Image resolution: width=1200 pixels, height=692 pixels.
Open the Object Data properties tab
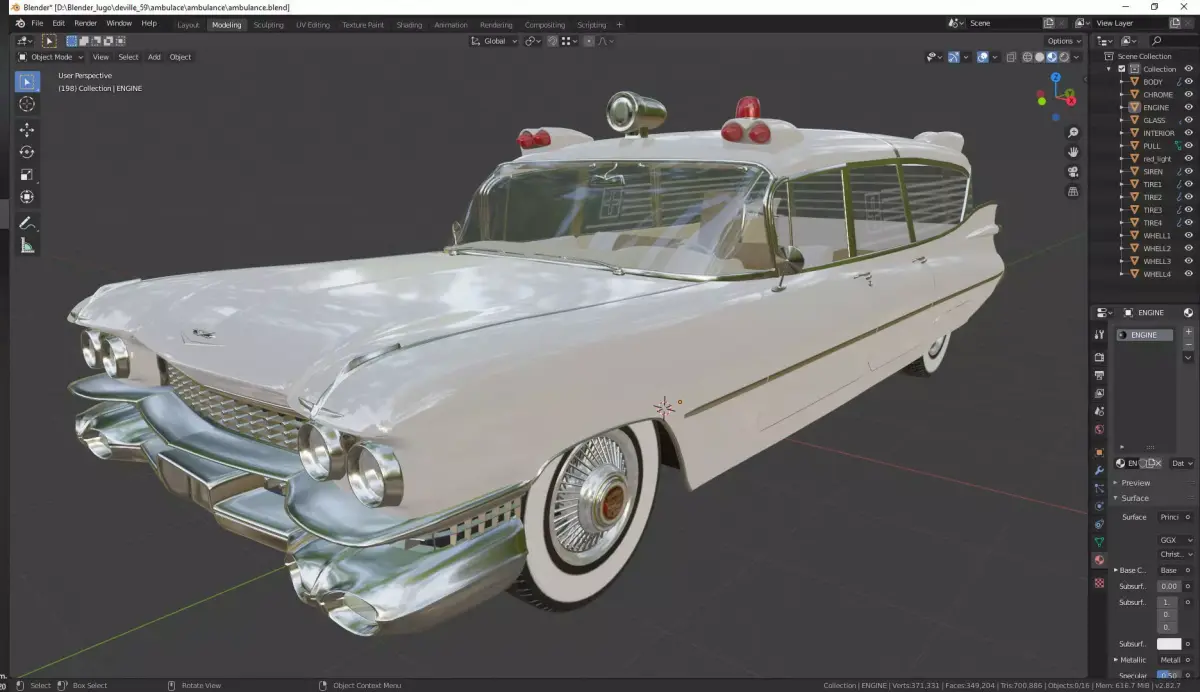point(1099,542)
